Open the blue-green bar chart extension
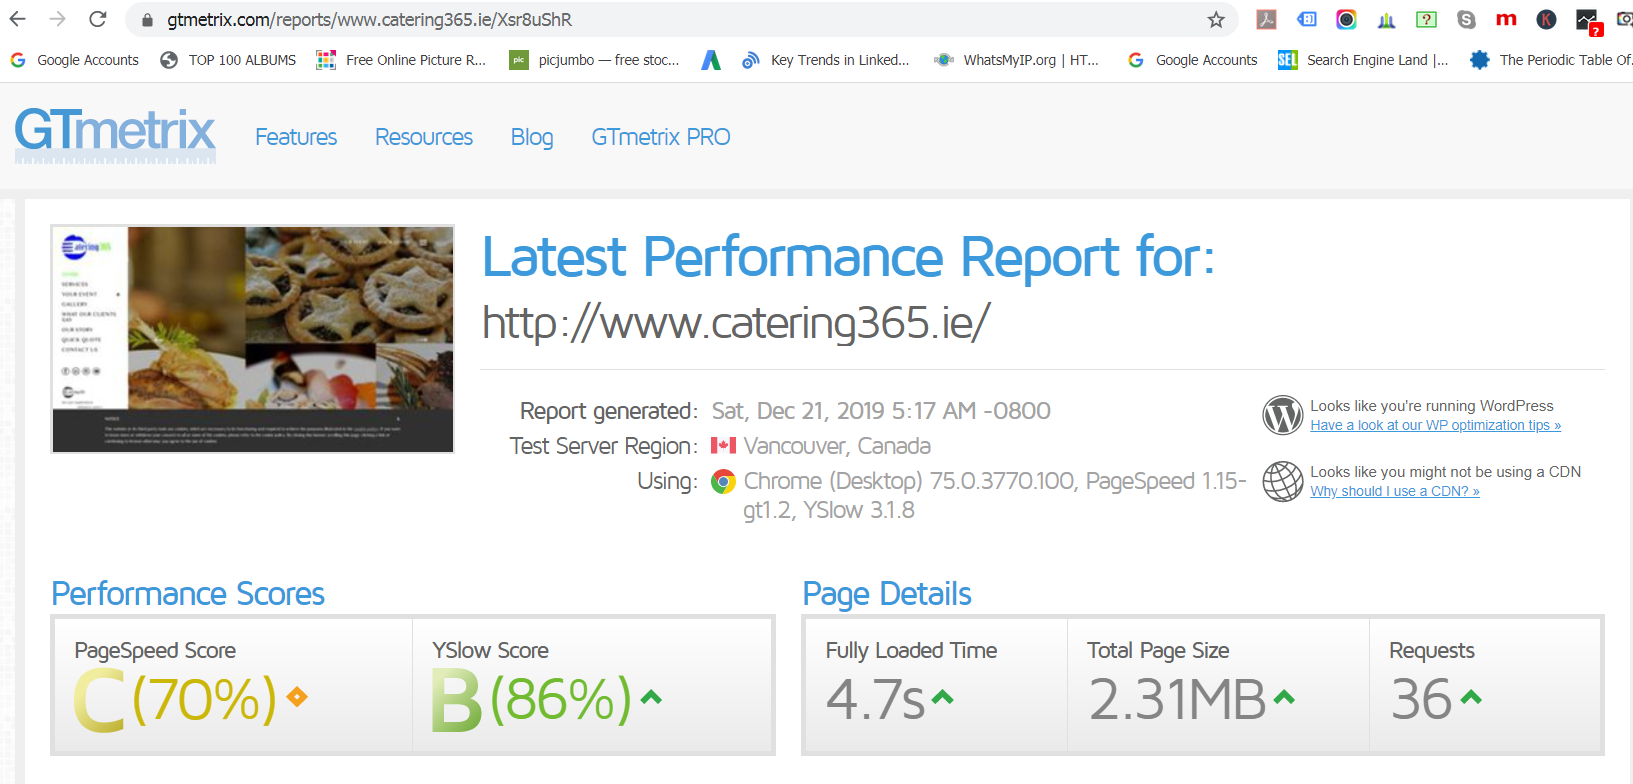The height and width of the screenshot is (784, 1633). 1386,19
